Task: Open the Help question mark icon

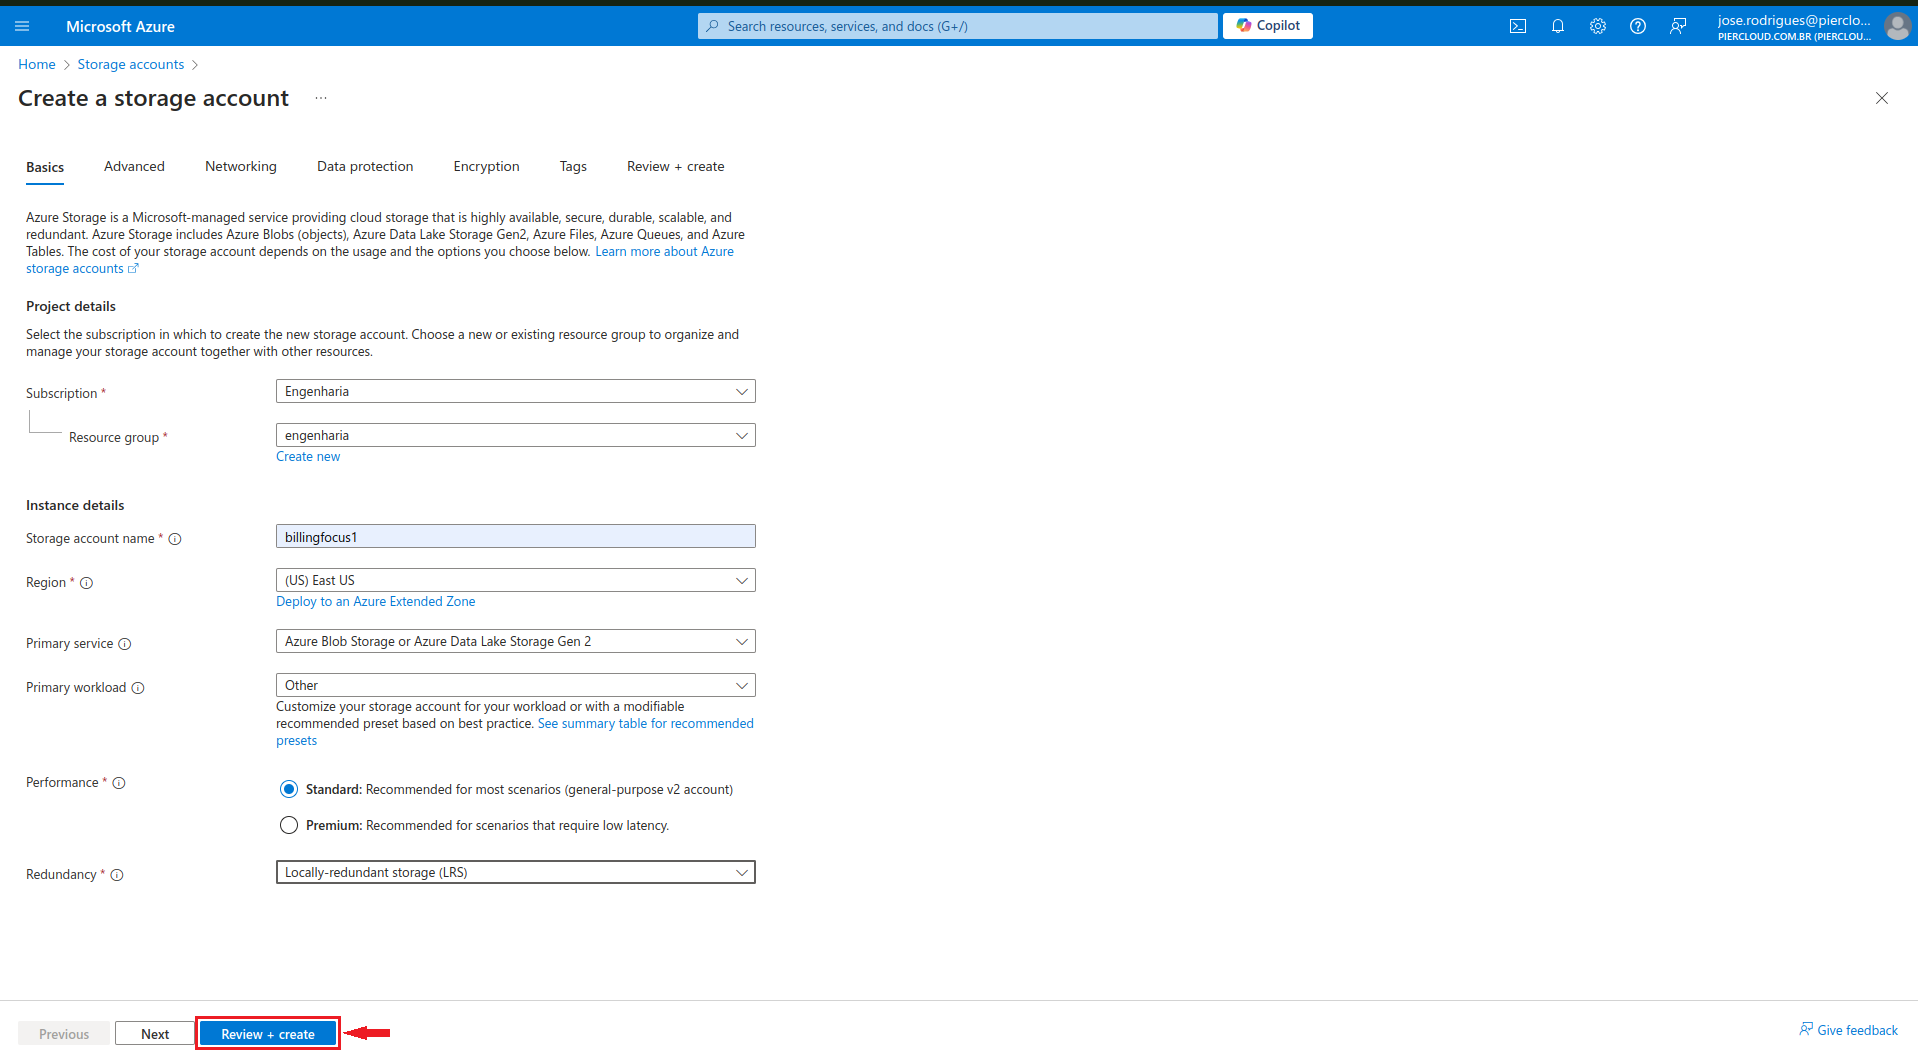Action: click(x=1637, y=26)
